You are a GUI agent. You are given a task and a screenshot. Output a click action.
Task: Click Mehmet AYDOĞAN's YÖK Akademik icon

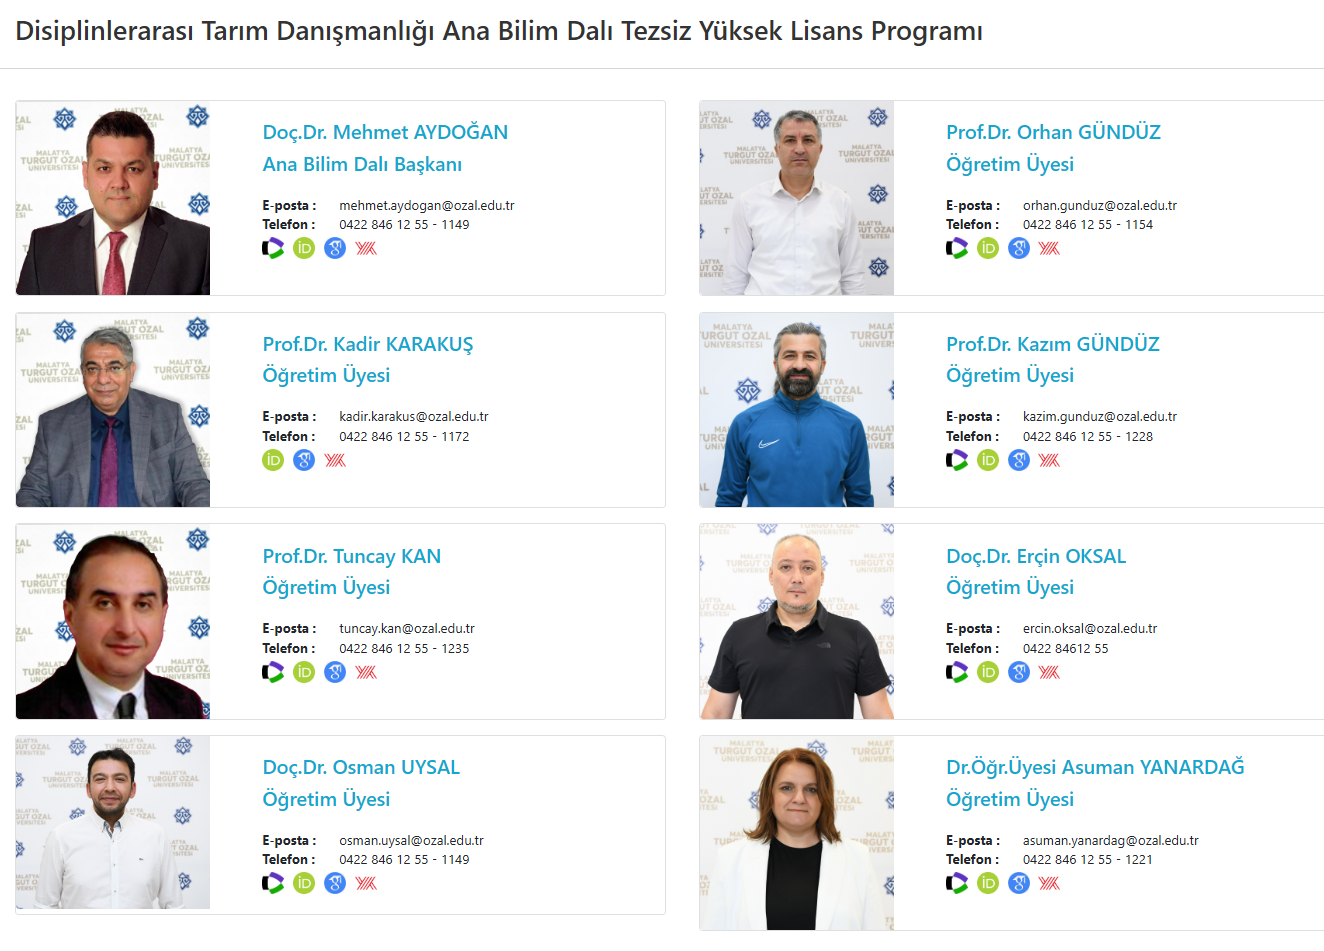(366, 248)
